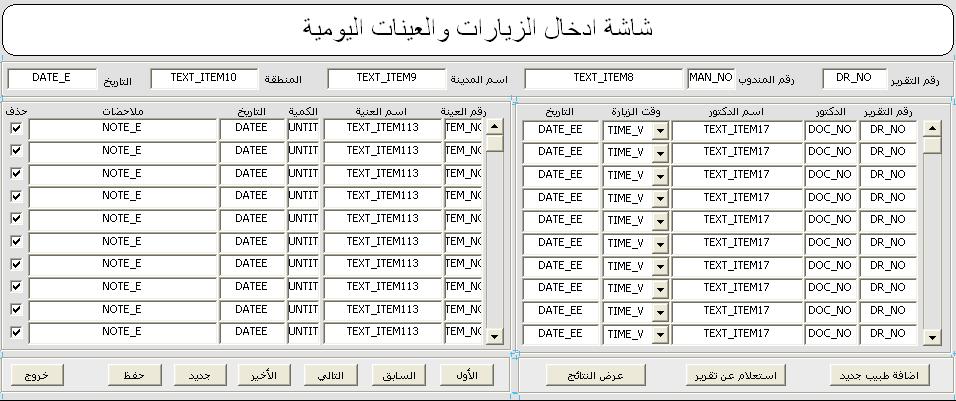The height and width of the screenshot is (401, 956).
Task: Toggle the last row's حذف checkbox
Action: (15, 332)
